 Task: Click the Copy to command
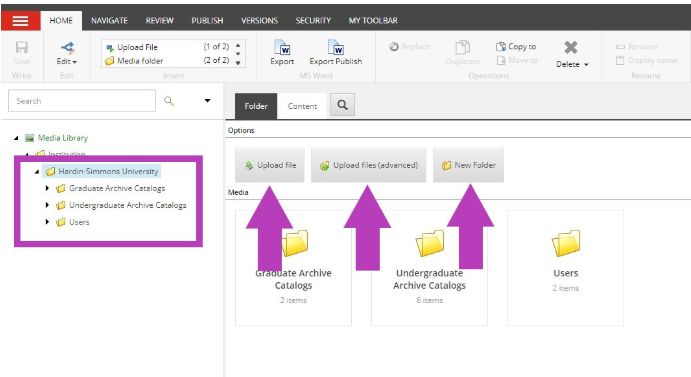tap(516, 46)
